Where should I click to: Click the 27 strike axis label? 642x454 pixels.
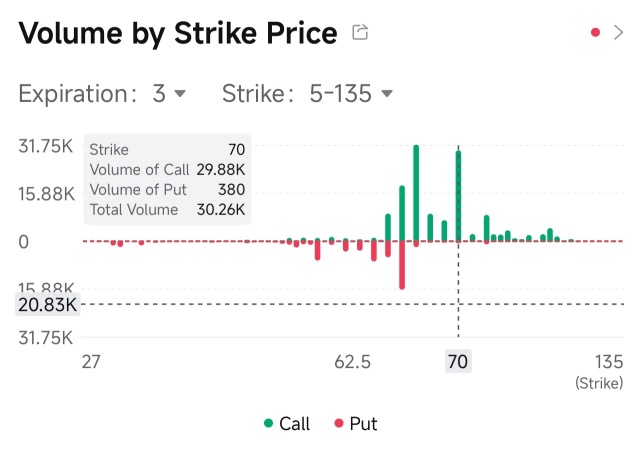[91, 362]
